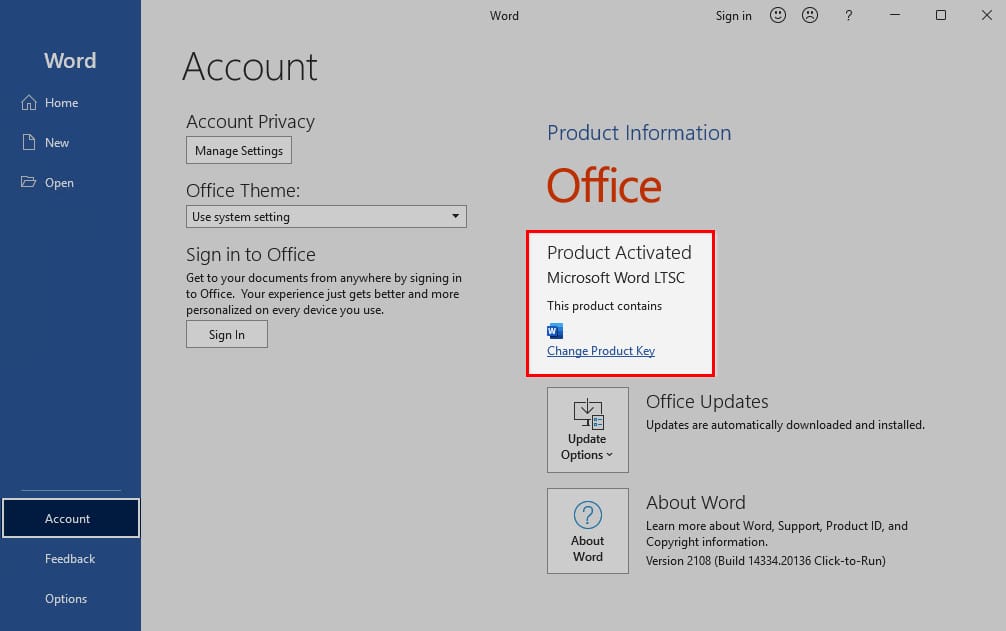Click 'Updates are automatically downloaded and installed.' text
The image size is (1006, 631).
point(785,425)
